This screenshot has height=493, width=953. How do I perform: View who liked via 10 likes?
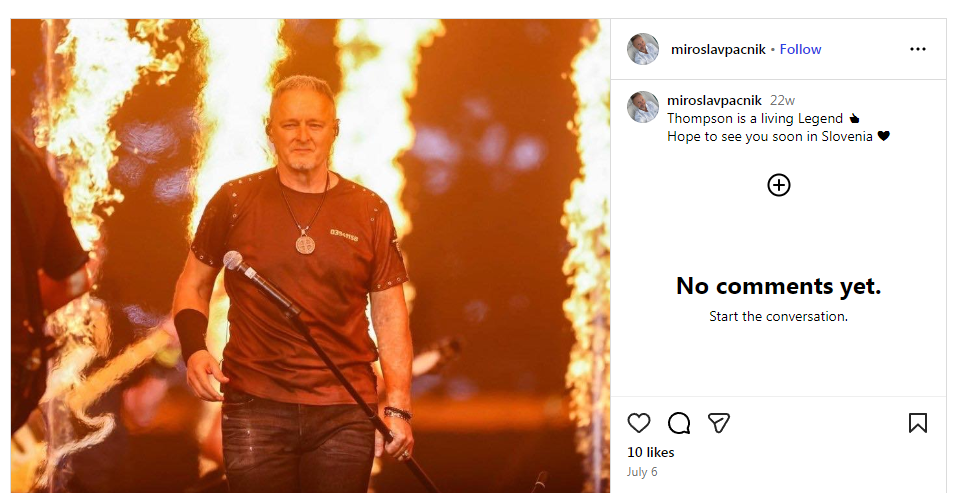(651, 452)
